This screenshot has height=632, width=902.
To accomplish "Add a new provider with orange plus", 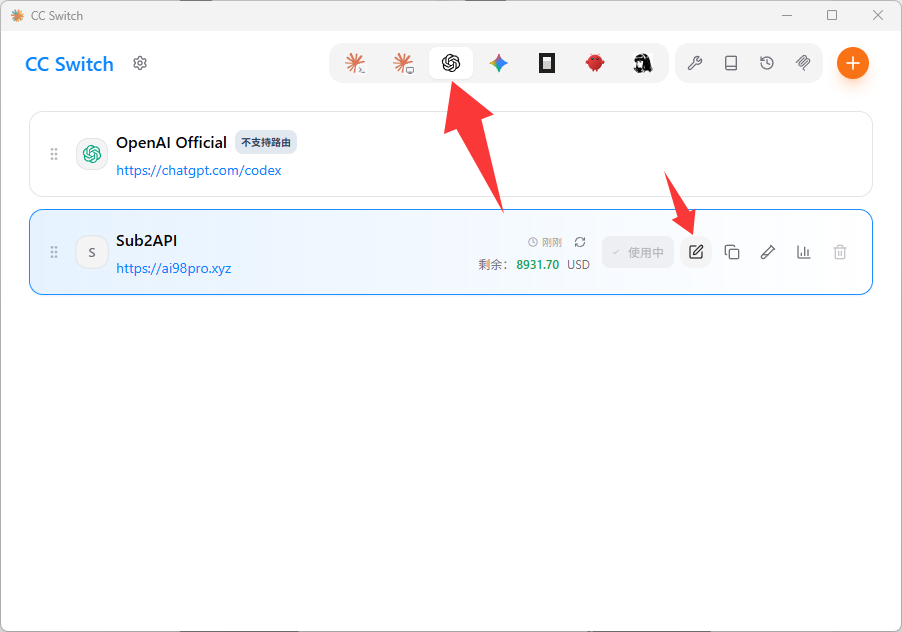I will [x=853, y=63].
